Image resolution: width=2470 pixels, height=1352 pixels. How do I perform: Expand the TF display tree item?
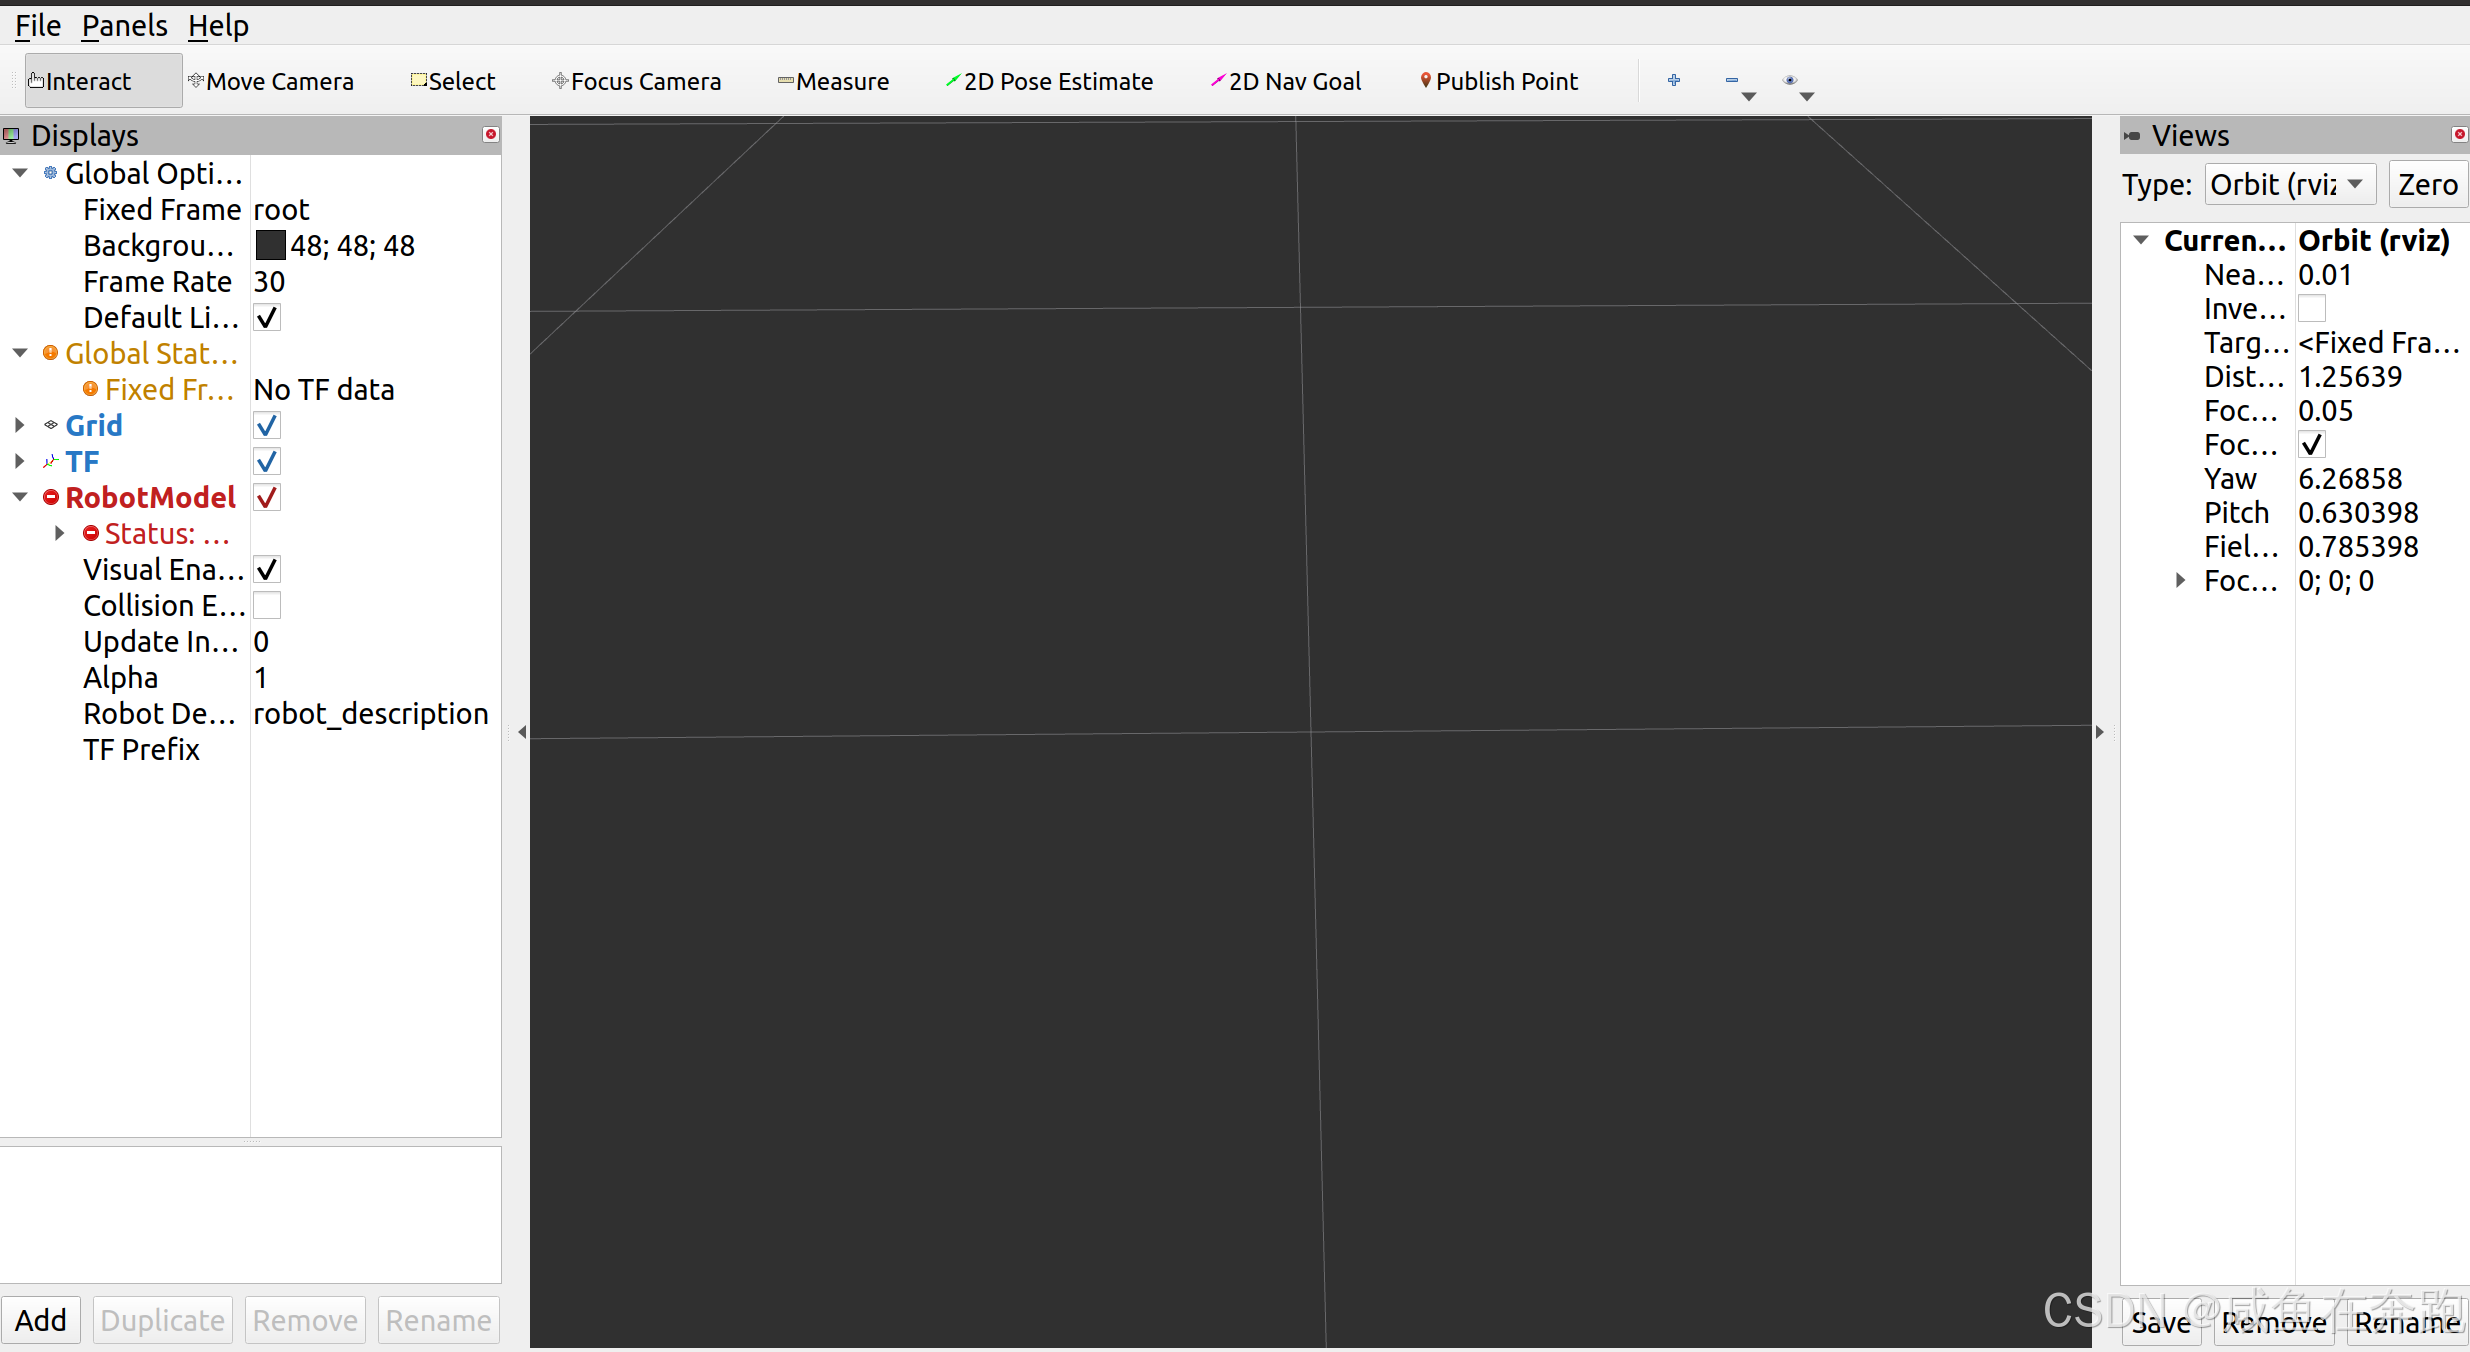coord(20,462)
